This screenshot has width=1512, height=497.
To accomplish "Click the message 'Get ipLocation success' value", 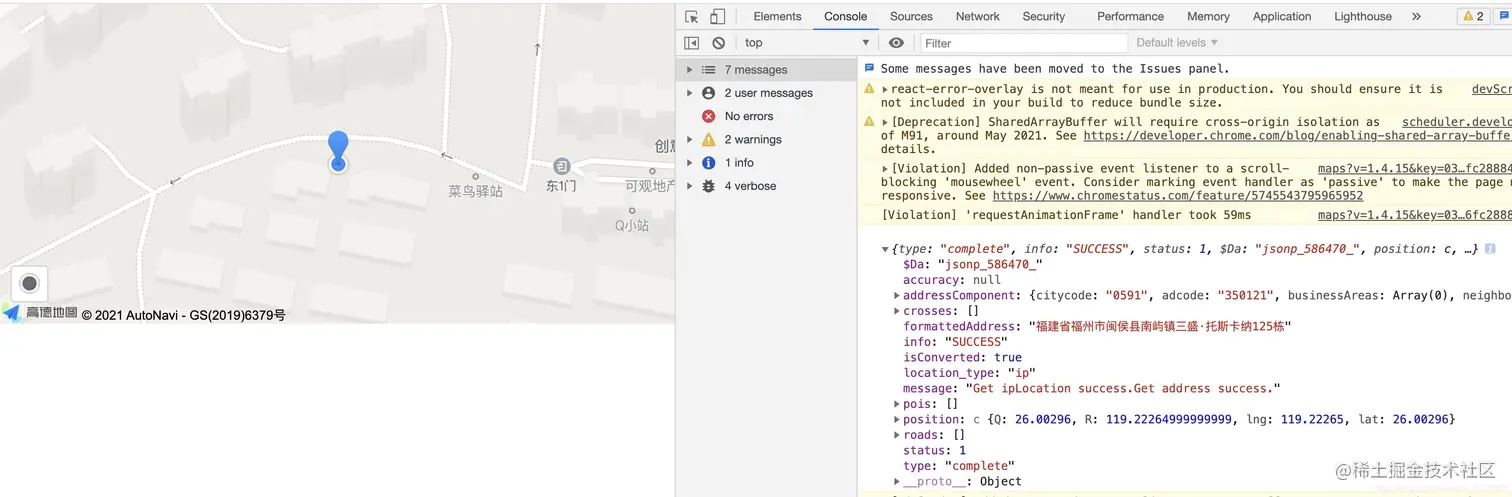I will tap(1122, 388).
